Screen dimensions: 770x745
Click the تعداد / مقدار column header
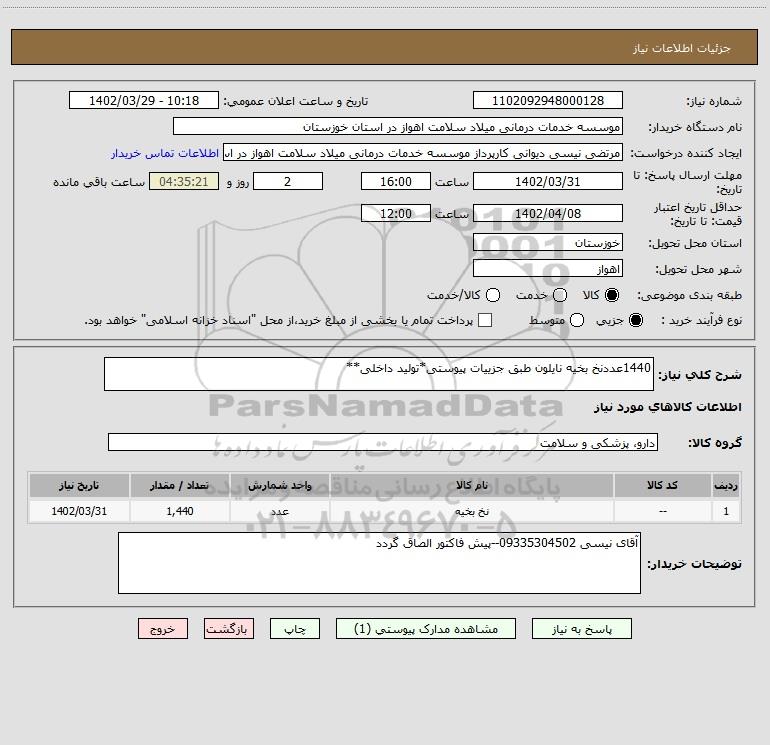179,485
